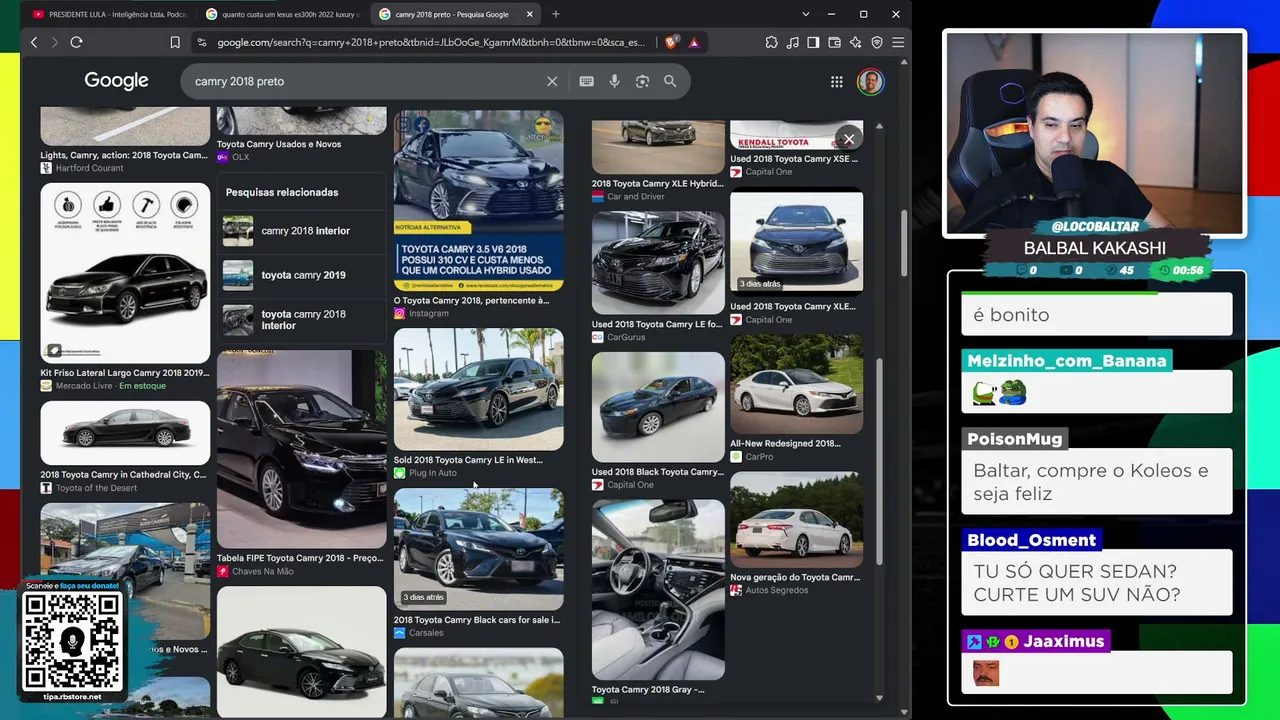1280x720 pixels.
Task: Clear the Google search box text
Action: (x=552, y=81)
